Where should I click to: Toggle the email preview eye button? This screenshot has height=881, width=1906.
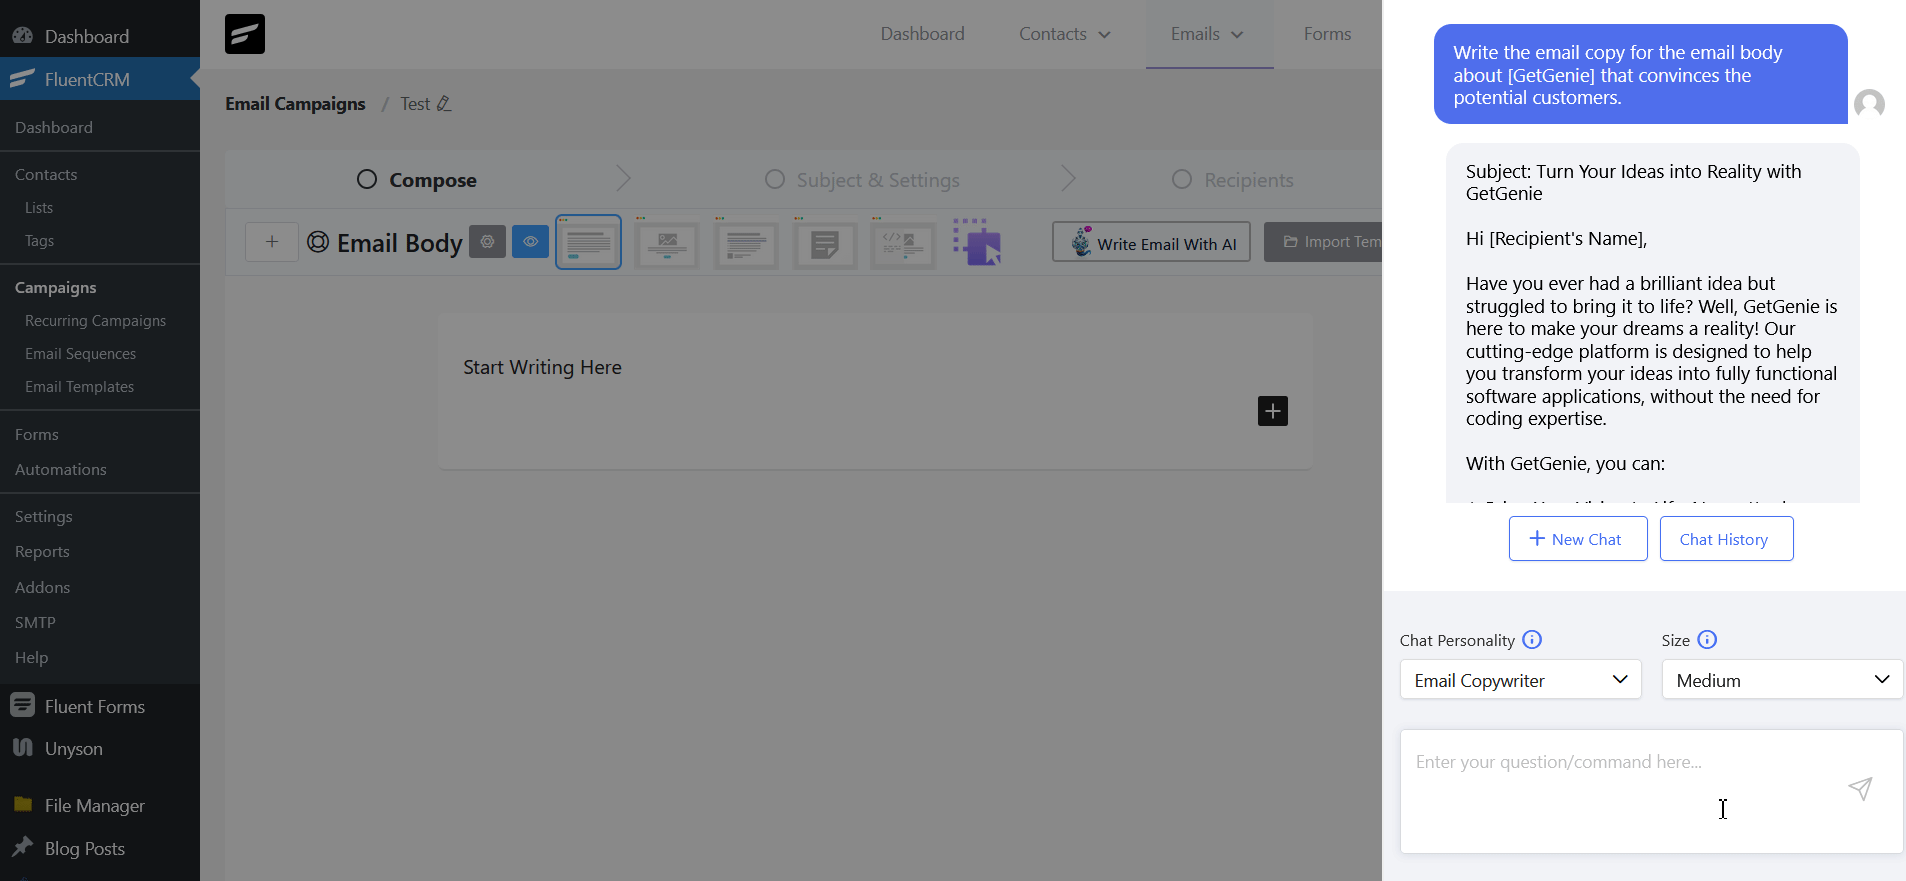click(x=530, y=241)
